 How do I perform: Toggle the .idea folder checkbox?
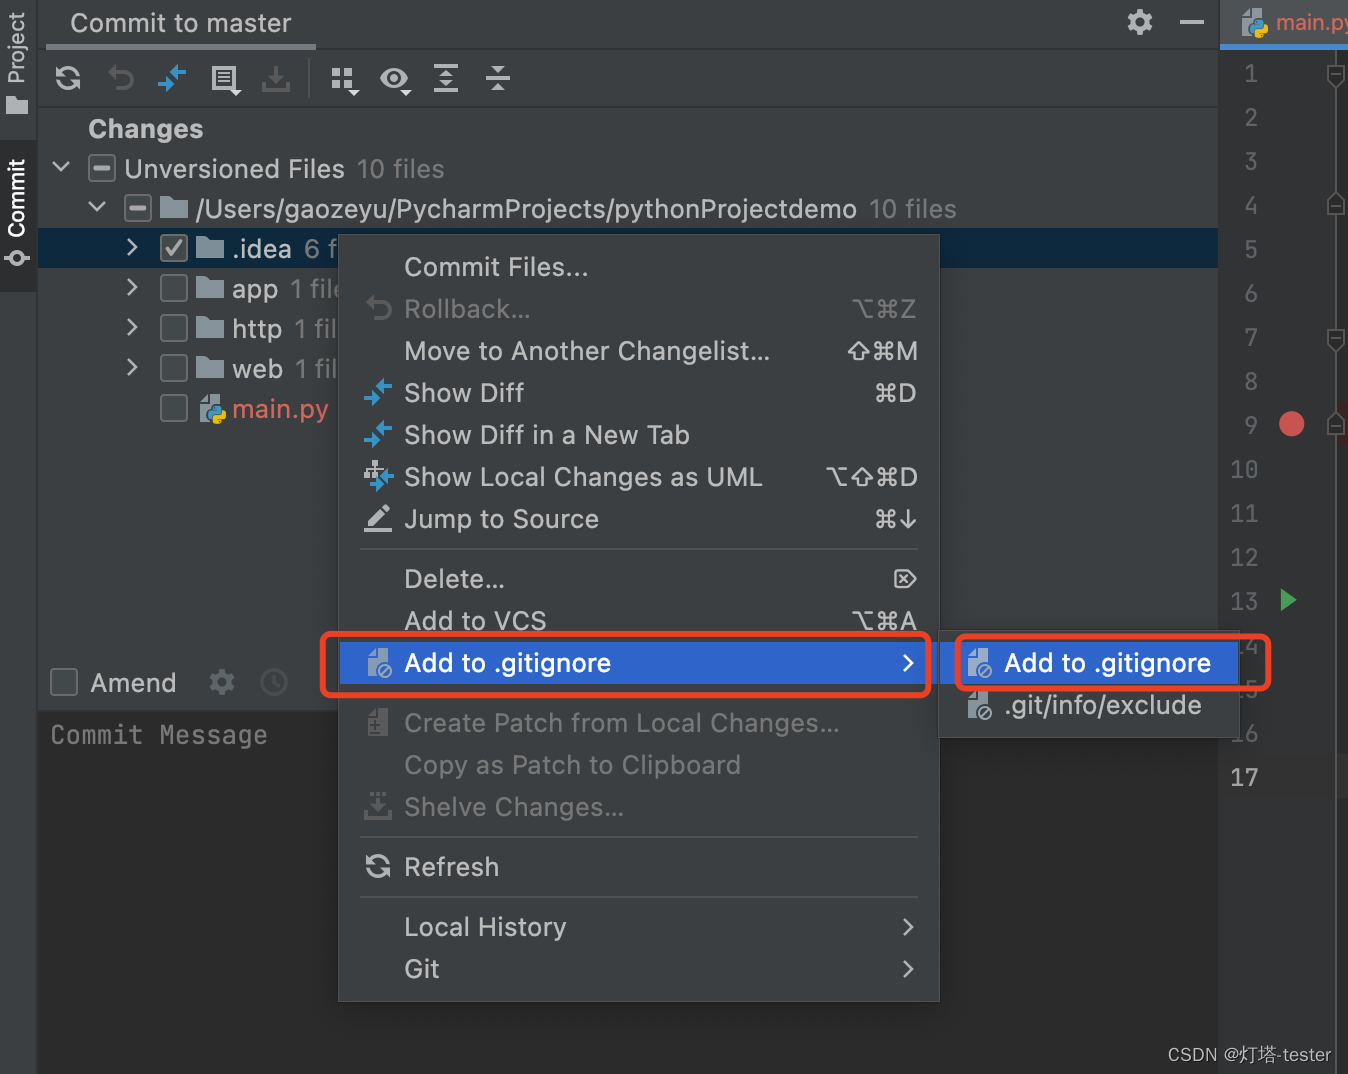(174, 248)
